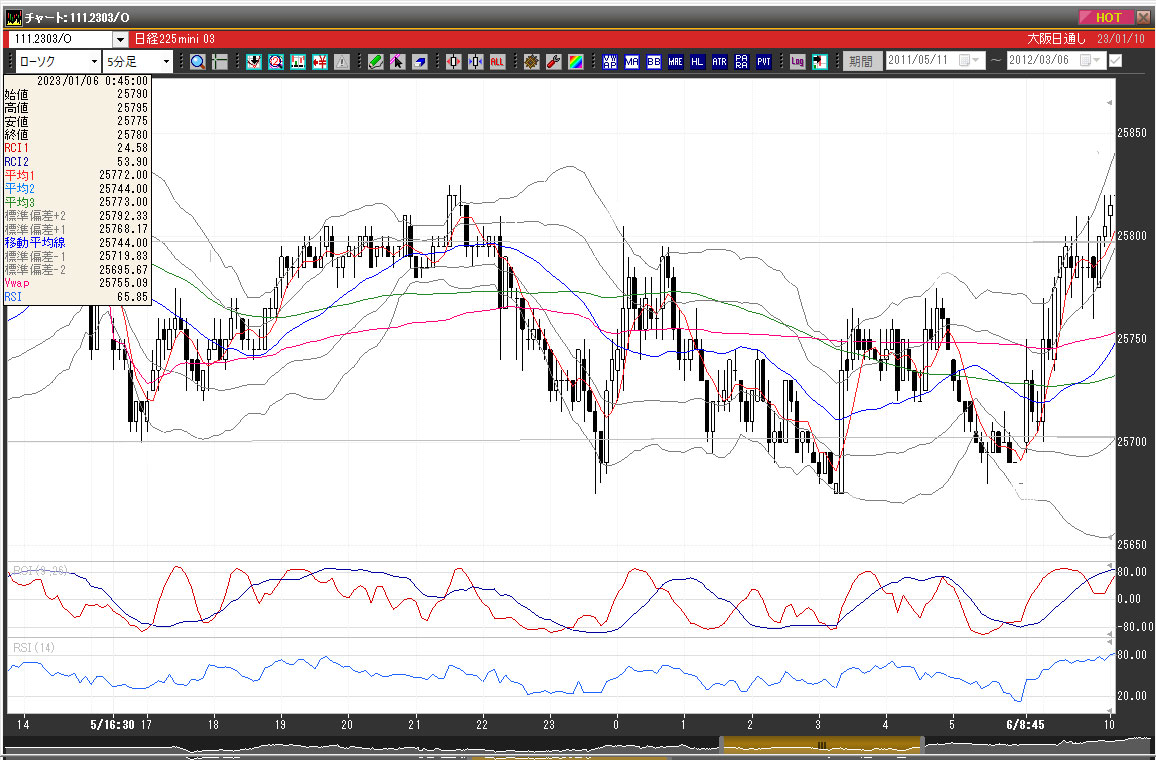Toggle the BB Bollinger Bands indicator
Viewport: 1156px width, 760px height.
click(654, 62)
